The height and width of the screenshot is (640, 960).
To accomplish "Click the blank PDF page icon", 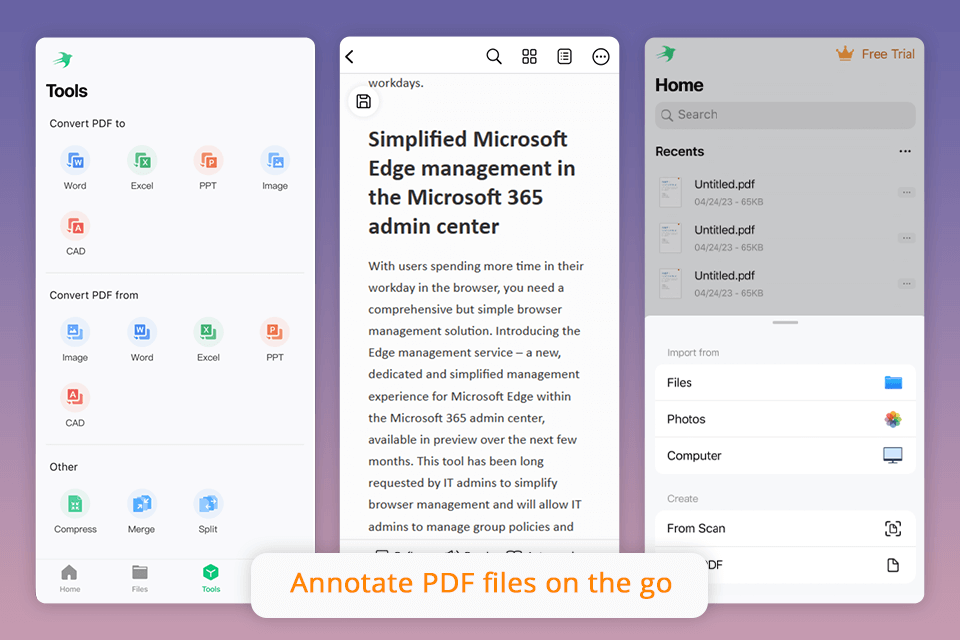I will [893, 565].
